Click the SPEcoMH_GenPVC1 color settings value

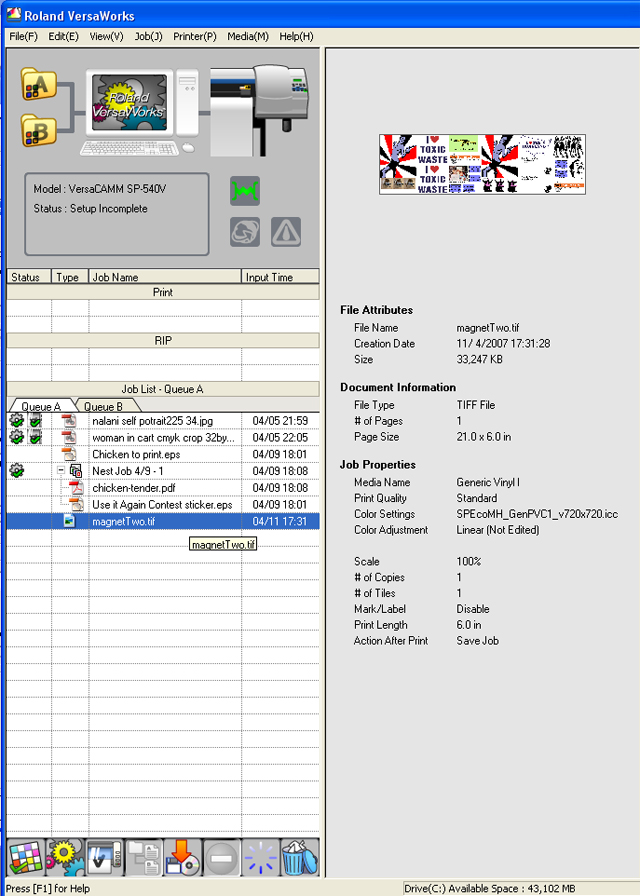tap(537, 514)
